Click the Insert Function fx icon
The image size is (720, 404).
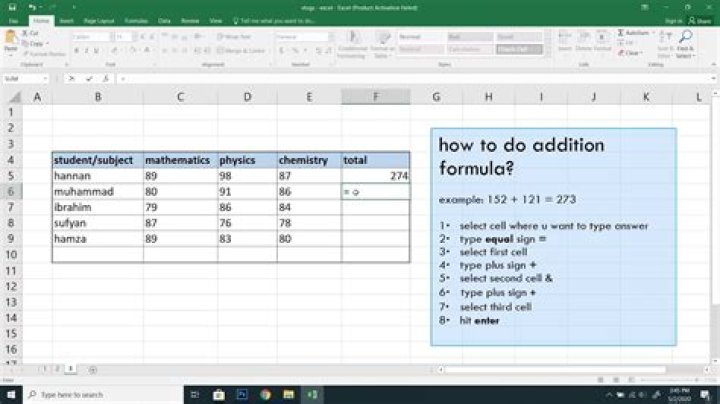pos(106,78)
